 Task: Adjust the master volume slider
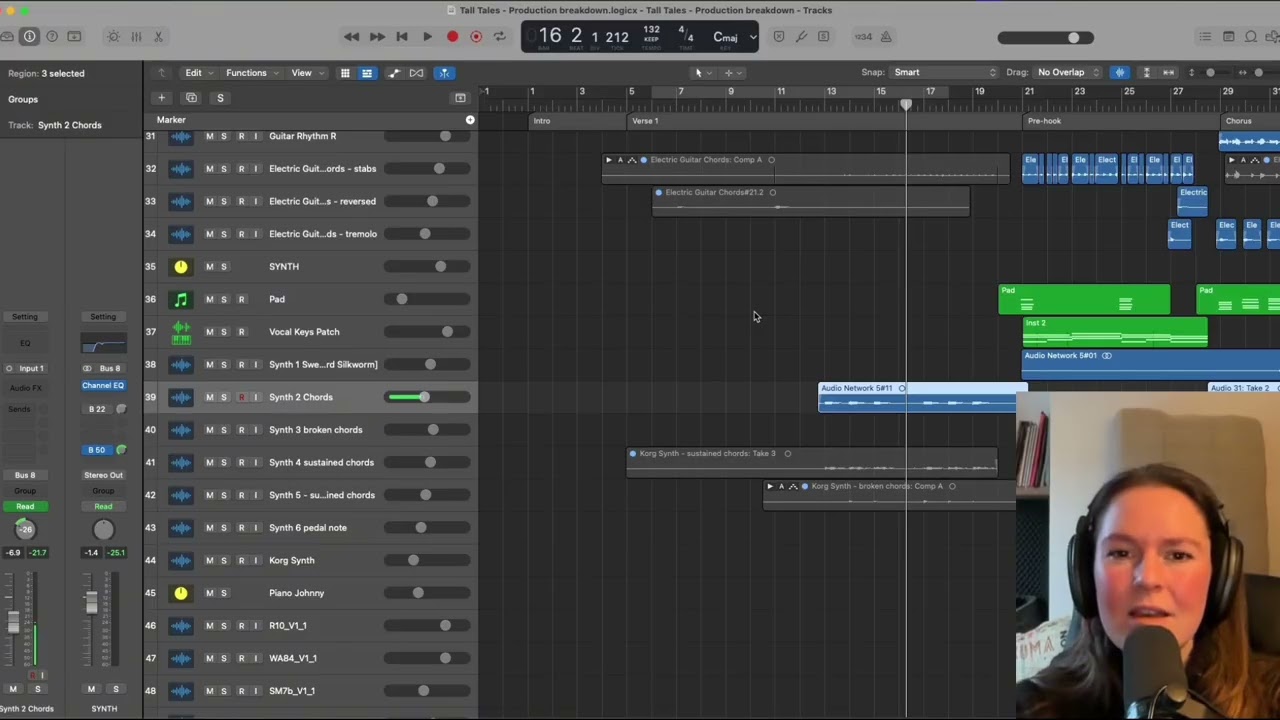(1045, 38)
